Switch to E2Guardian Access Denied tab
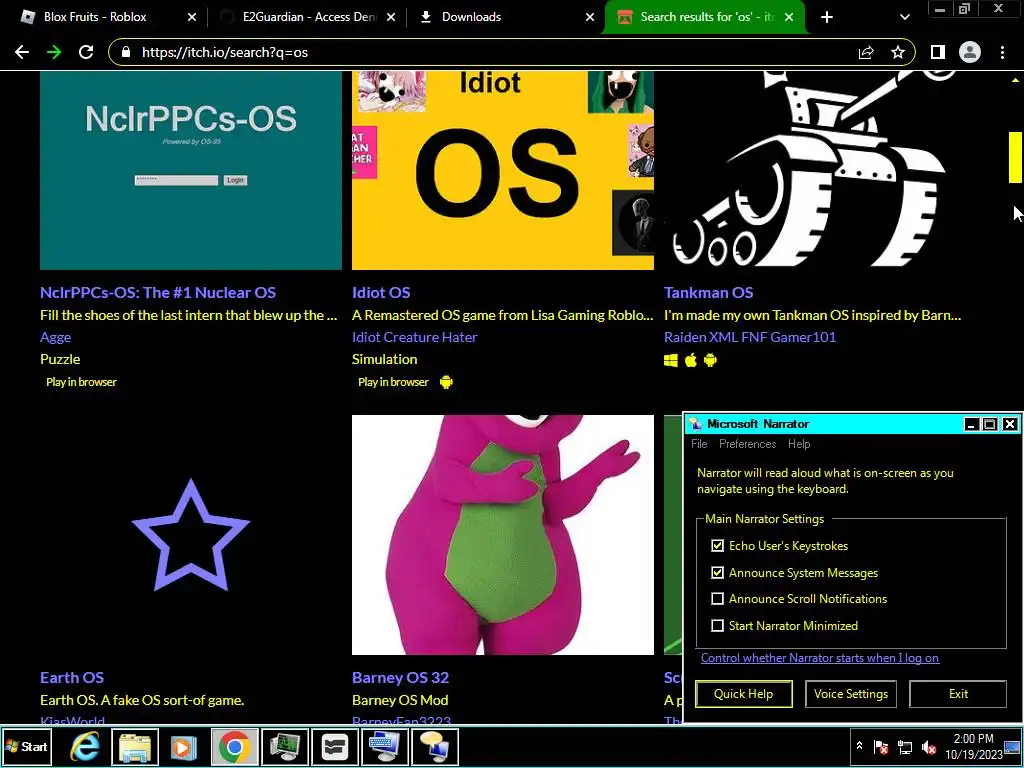 click(310, 17)
